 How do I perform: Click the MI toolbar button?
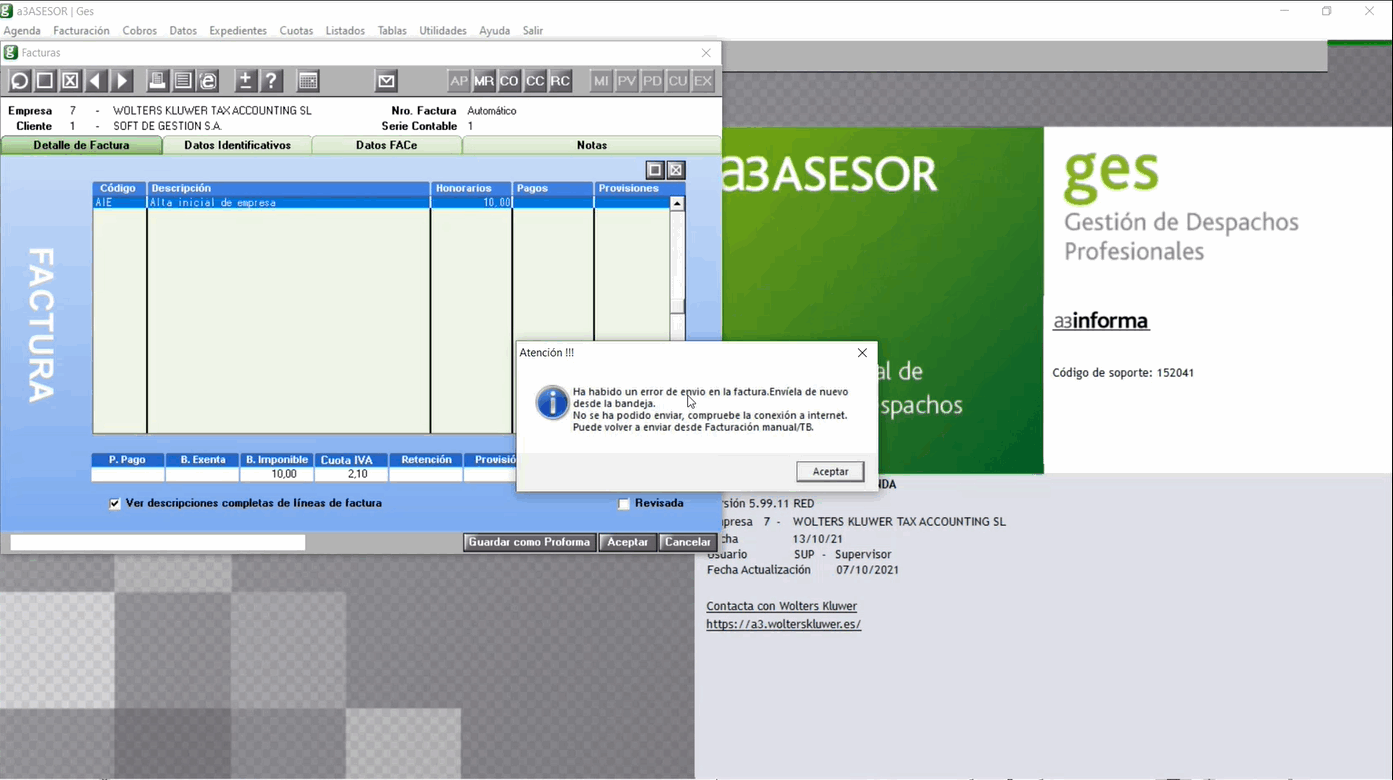601,81
